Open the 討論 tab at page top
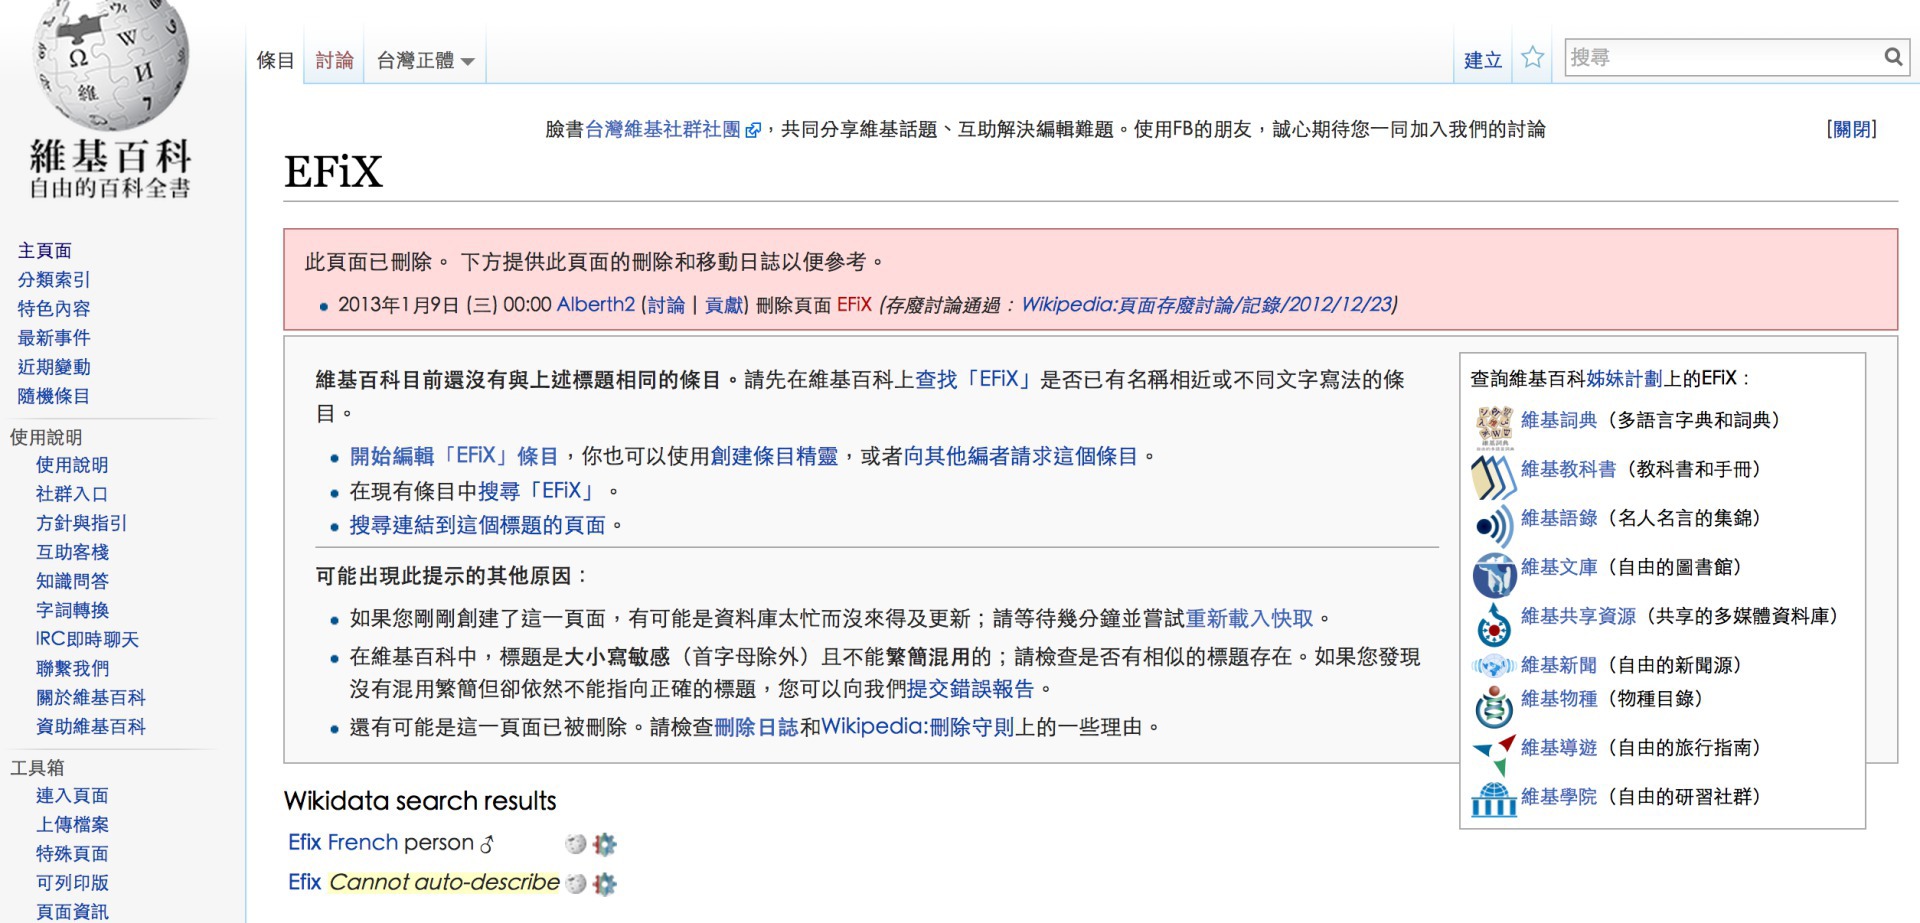Viewport: 1920px width, 923px height. pyautogui.click(x=334, y=61)
